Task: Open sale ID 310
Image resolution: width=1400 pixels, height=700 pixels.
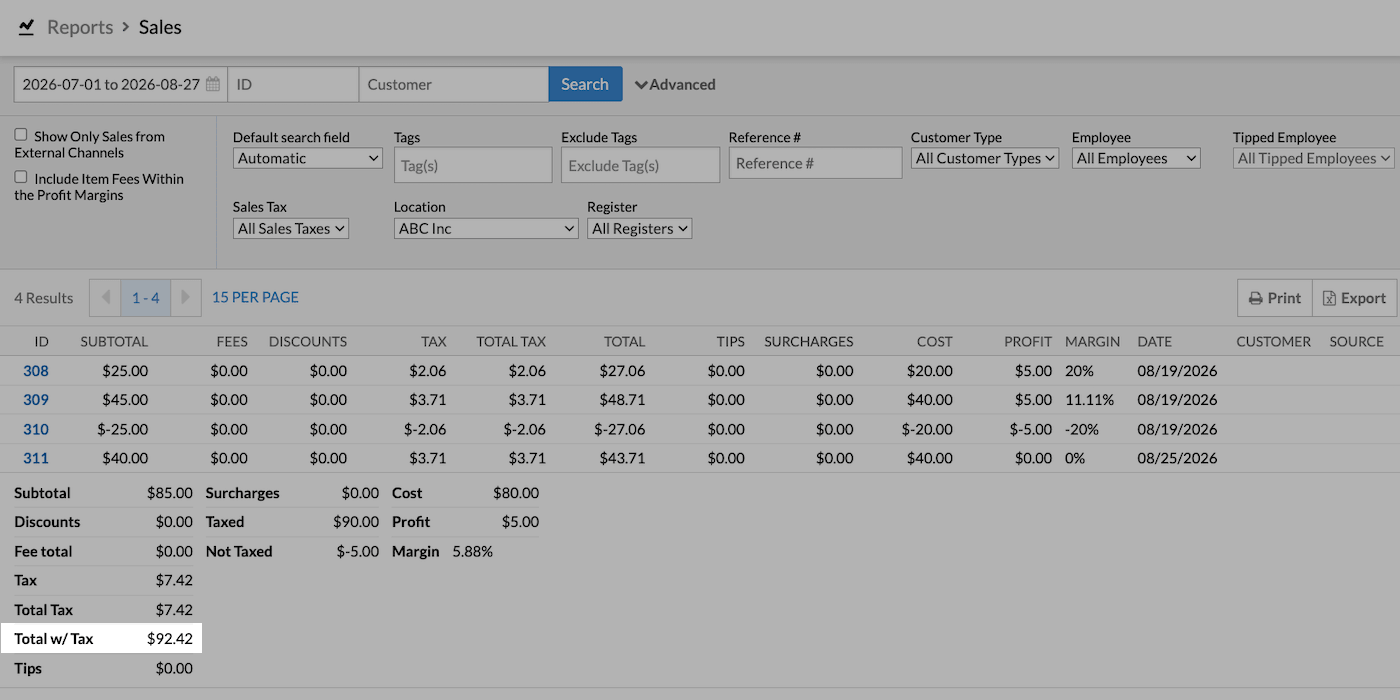Action: point(36,429)
